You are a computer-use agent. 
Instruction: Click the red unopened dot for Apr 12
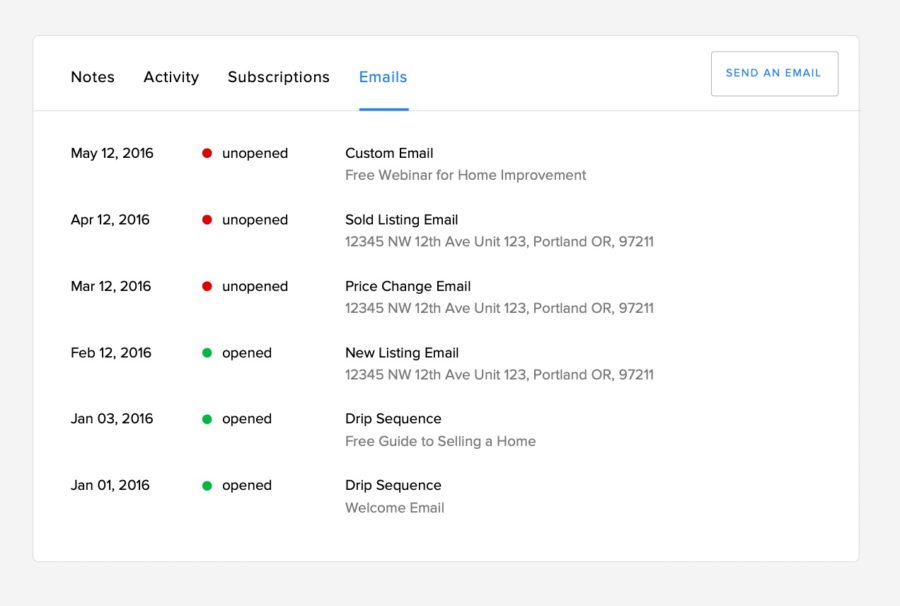(x=207, y=220)
